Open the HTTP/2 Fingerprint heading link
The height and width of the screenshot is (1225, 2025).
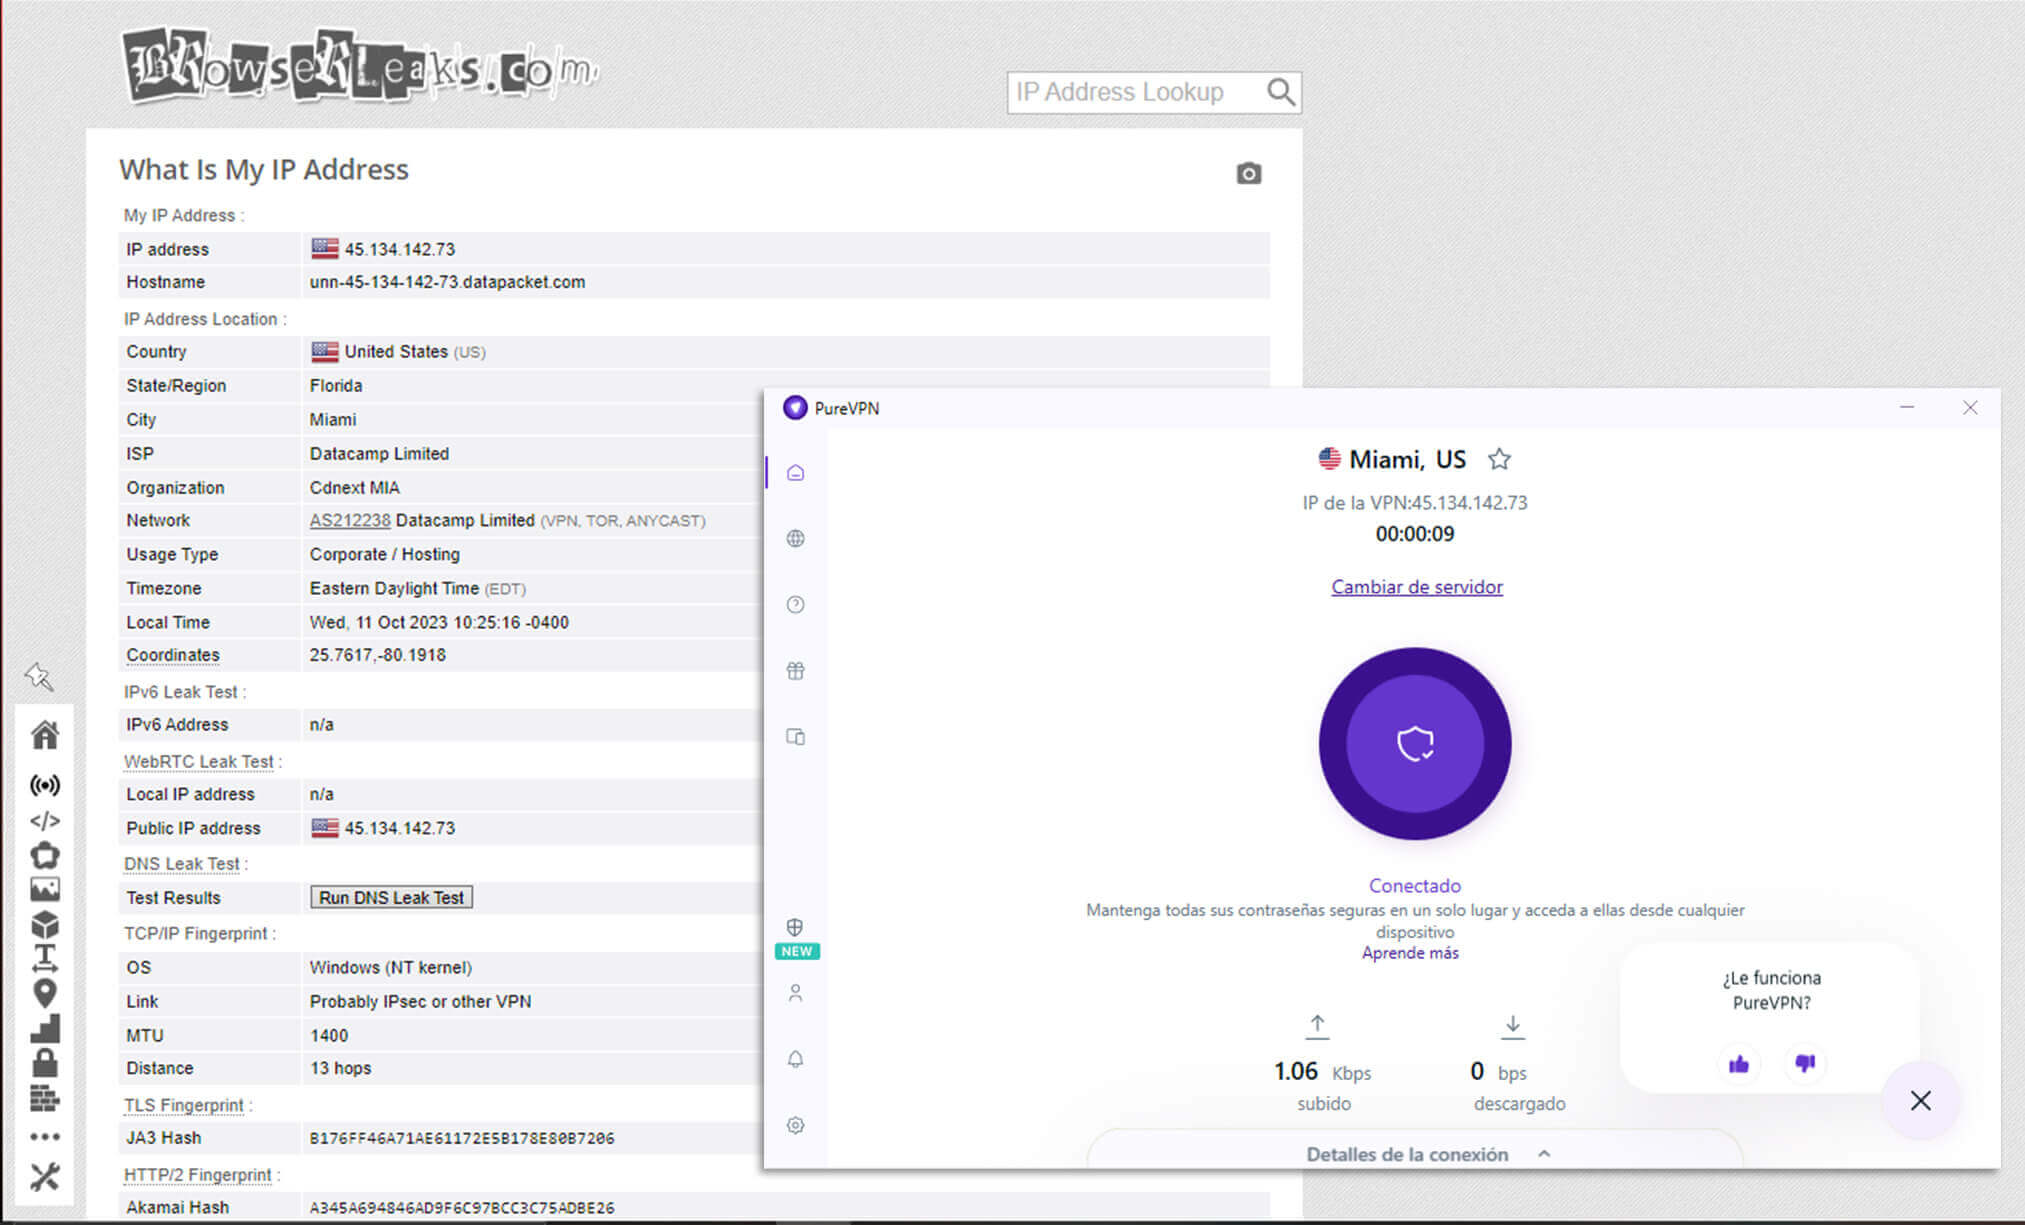coord(198,1174)
